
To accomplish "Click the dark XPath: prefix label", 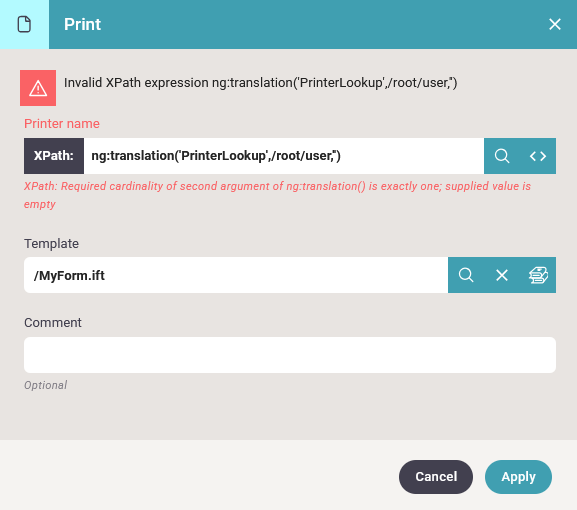I will tap(54, 156).
